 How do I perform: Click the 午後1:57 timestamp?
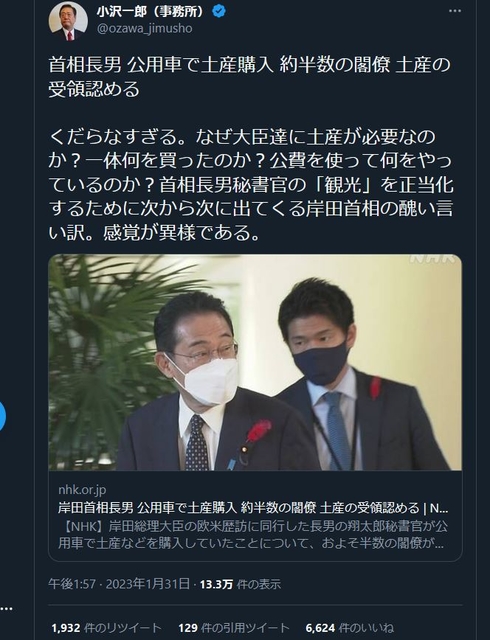point(72,584)
